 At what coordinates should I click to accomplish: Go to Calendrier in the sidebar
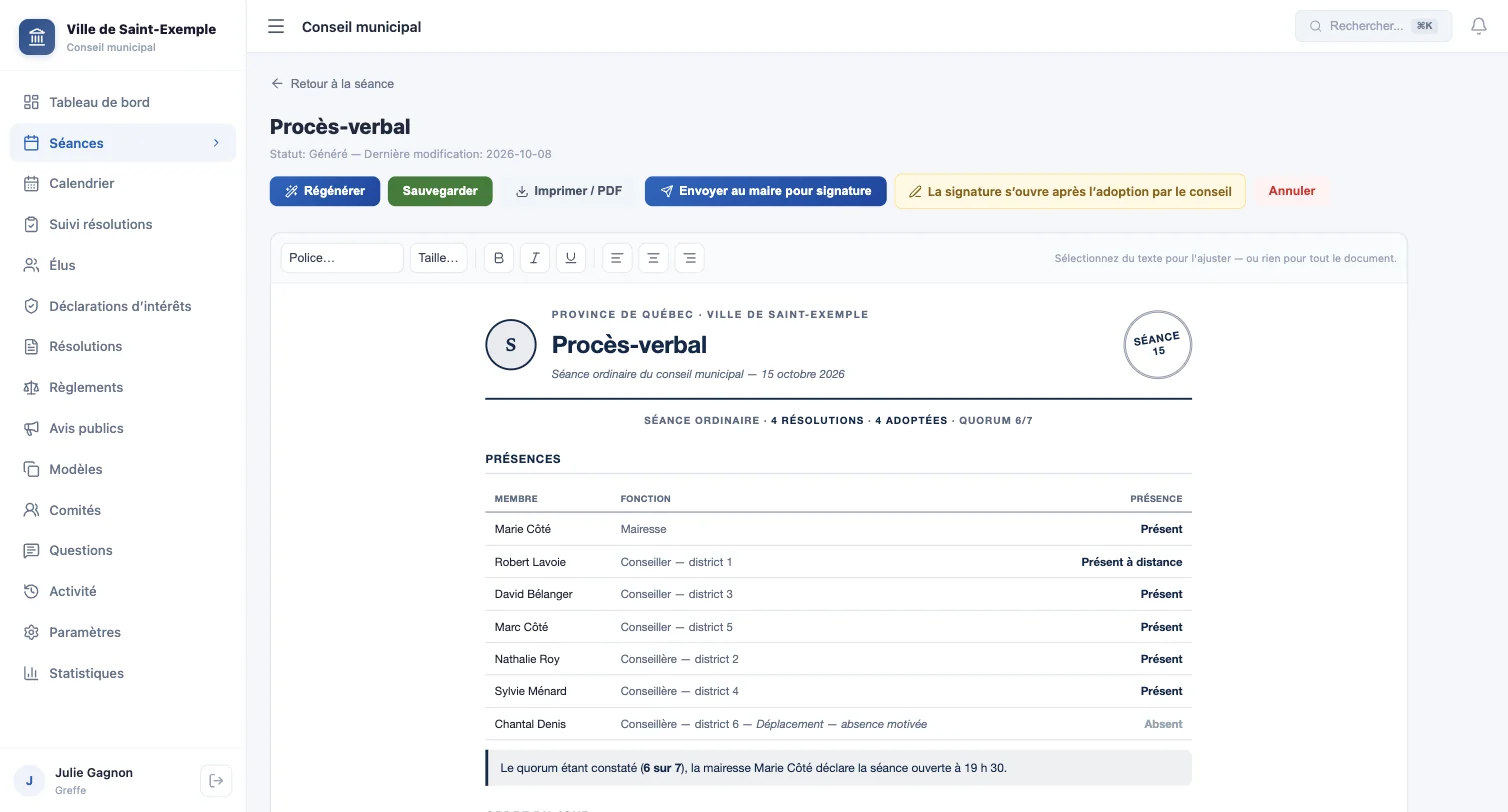[x=123, y=183]
